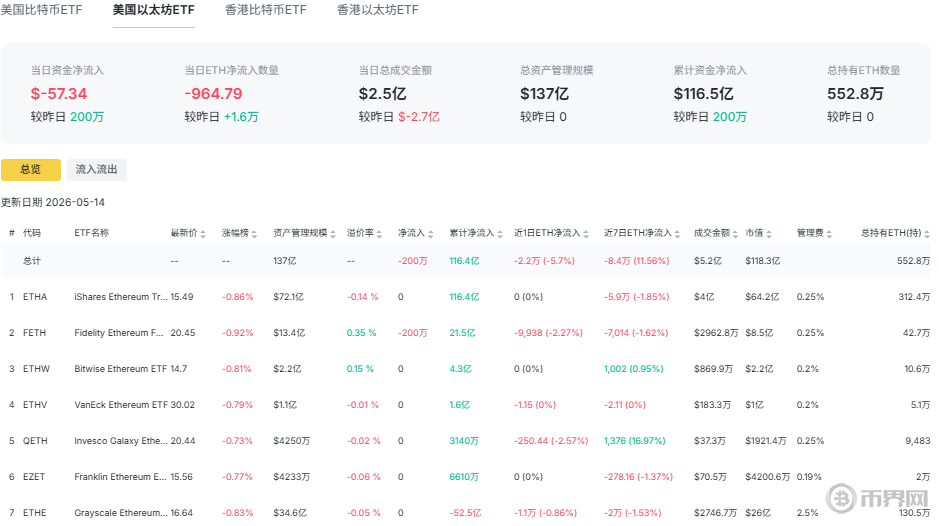Open the 香港比特币ETF tab
The height and width of the screenshot is (526, 939).
coord(265,10)
